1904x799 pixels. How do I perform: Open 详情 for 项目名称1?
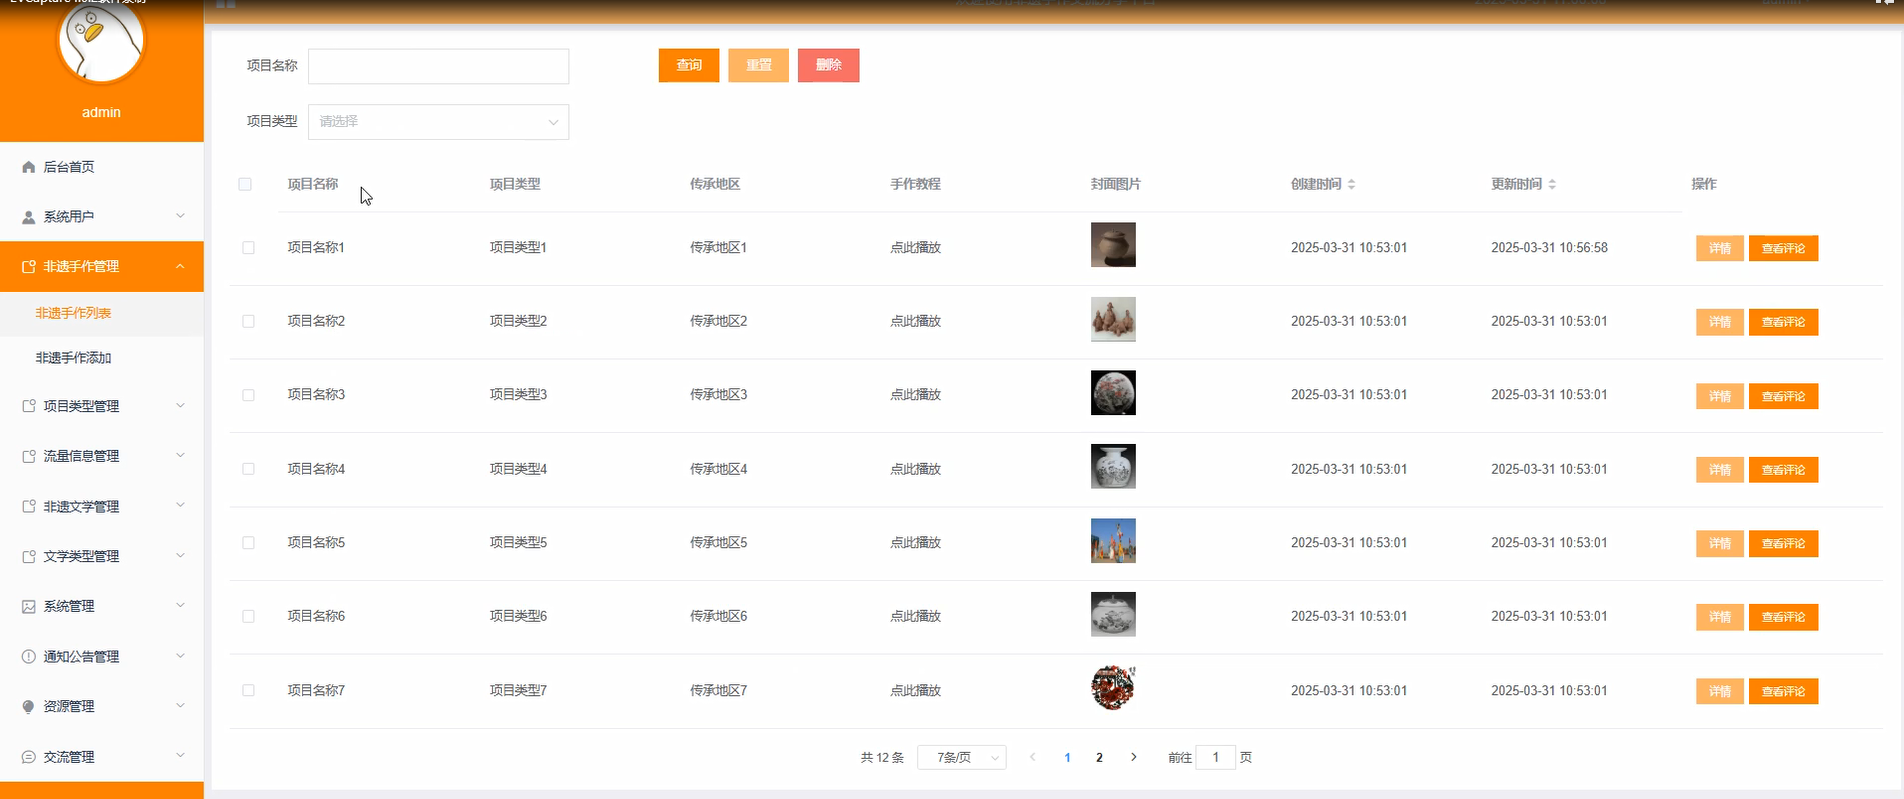tap(1720, 248)
